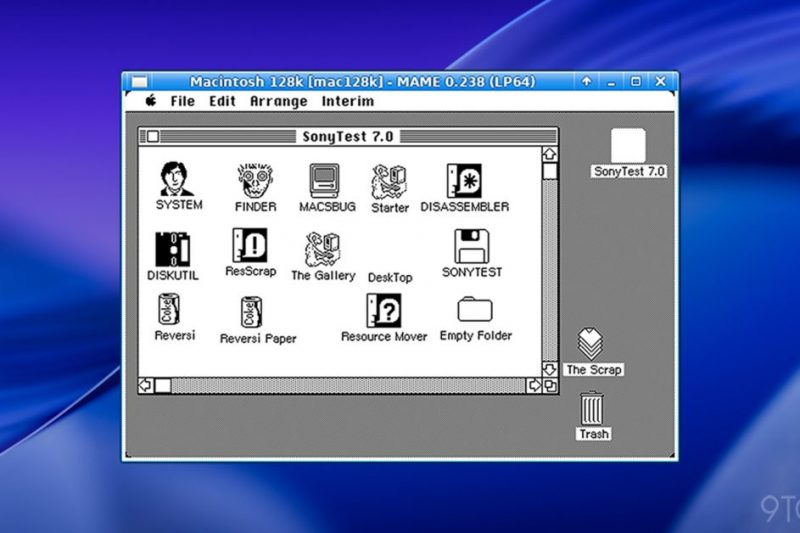Image resolution: width=800 pixels, height=533 pixels.
Task: Select the Reversi Coke can icon
Action: click(169, 309)
